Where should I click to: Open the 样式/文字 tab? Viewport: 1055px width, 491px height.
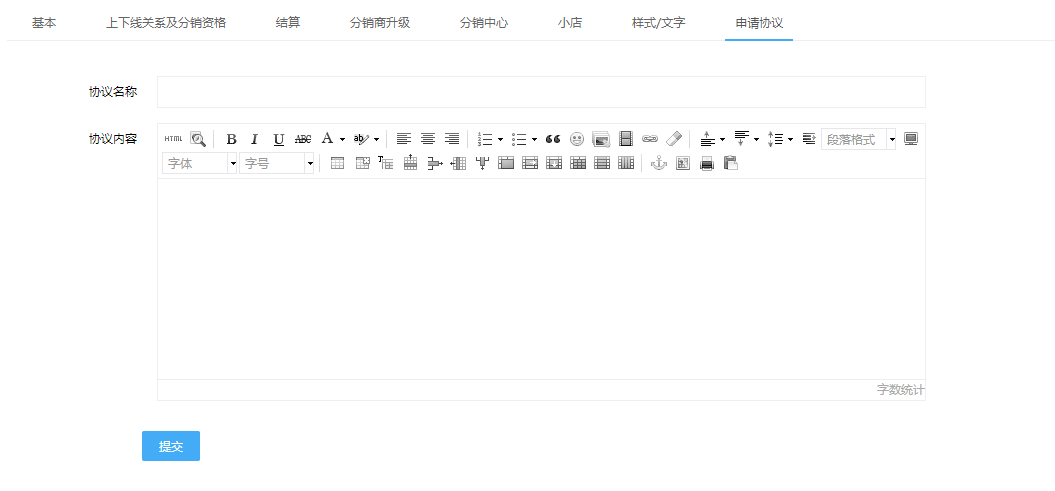659,23
